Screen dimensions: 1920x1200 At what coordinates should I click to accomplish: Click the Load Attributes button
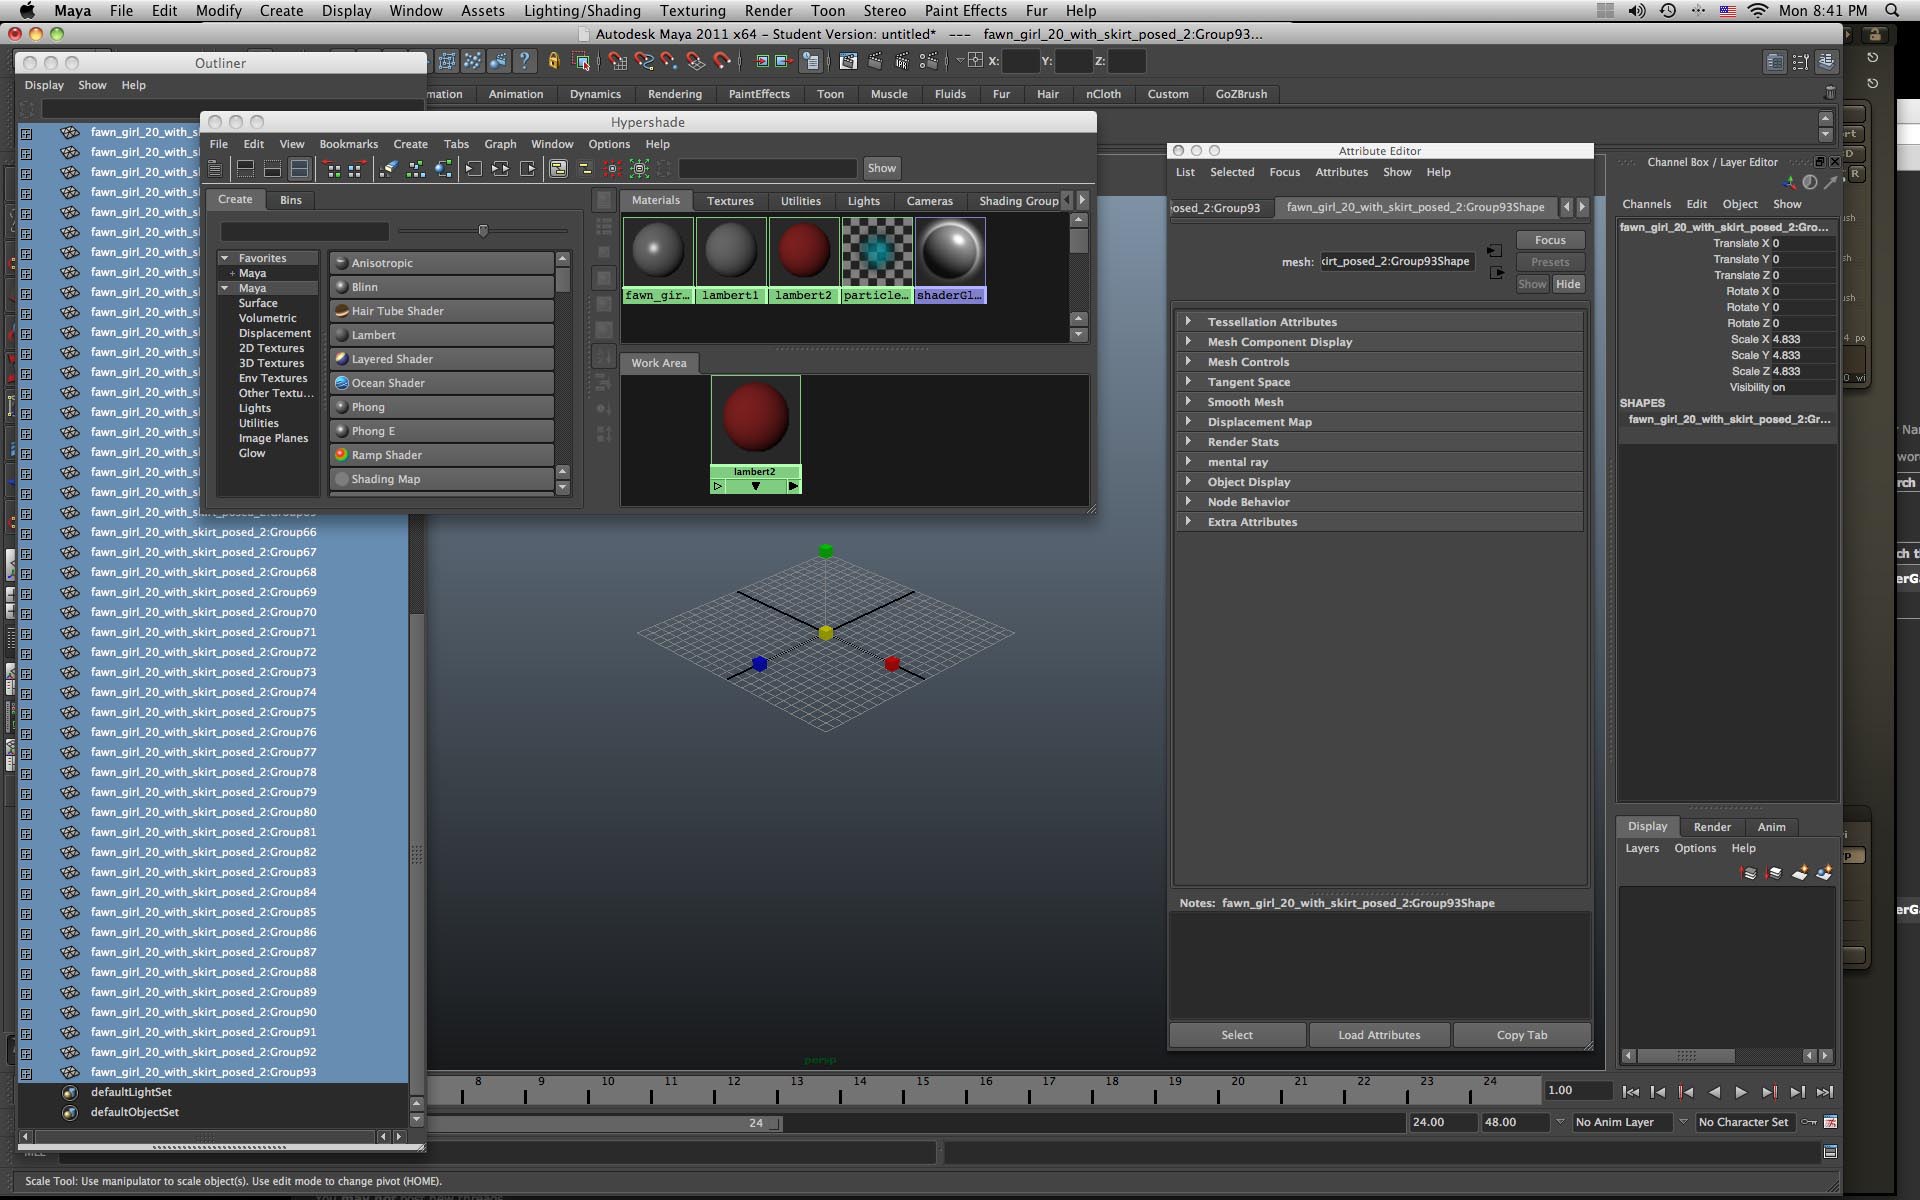point(1379,1035)
